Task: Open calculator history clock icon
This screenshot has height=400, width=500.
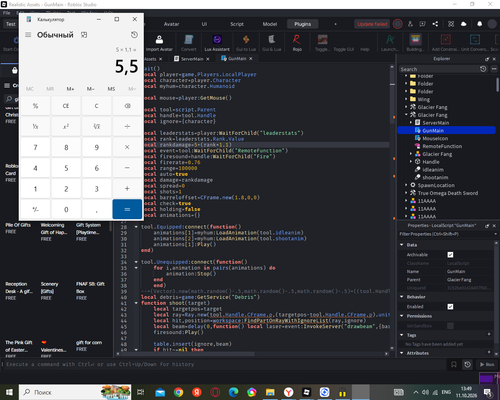Action: click(134, 35)
